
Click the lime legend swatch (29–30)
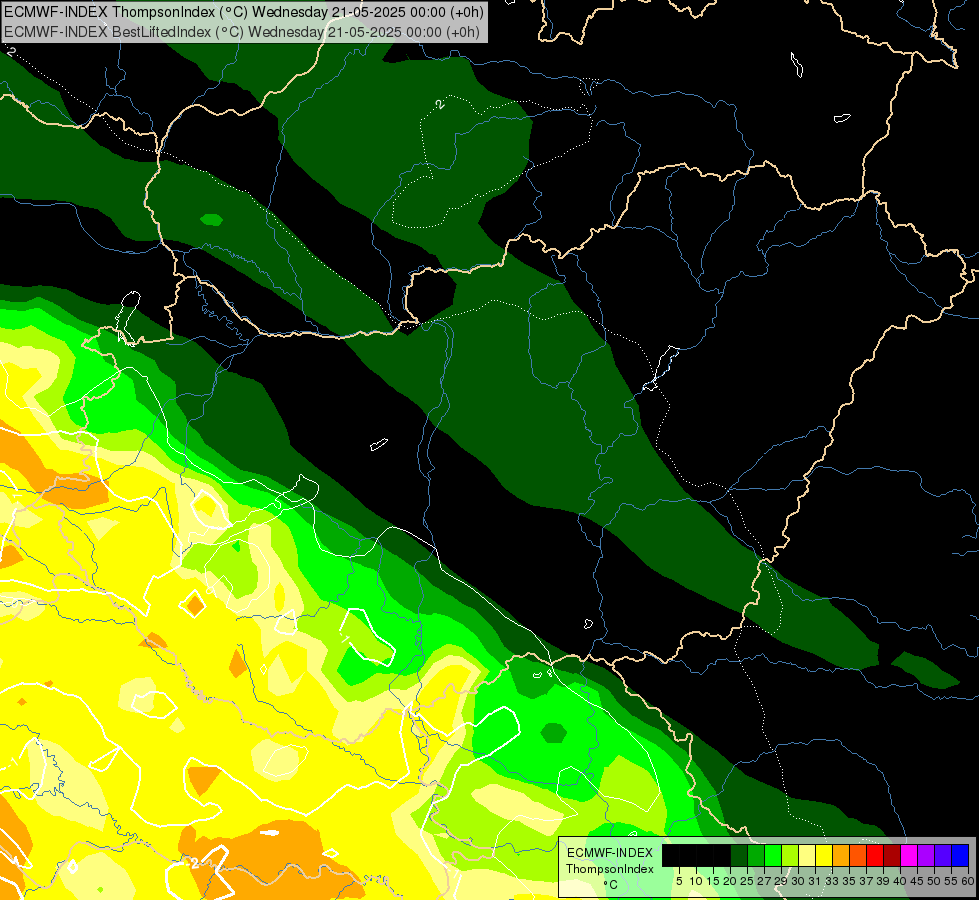tap(790, 856)
